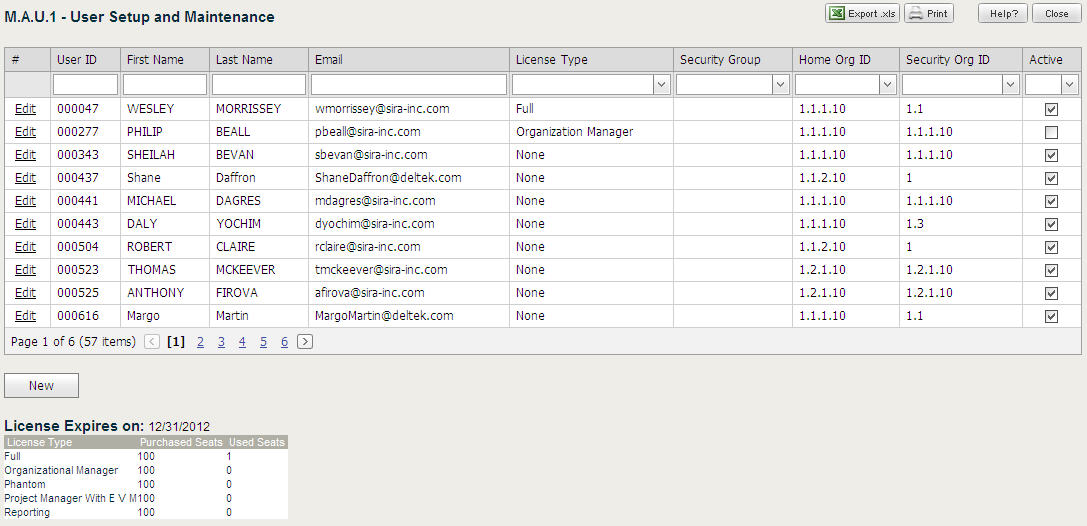This screenshot has width=1087, height=526.
Task: Go to page 6 of results
Action: click(x=284, y=342)
